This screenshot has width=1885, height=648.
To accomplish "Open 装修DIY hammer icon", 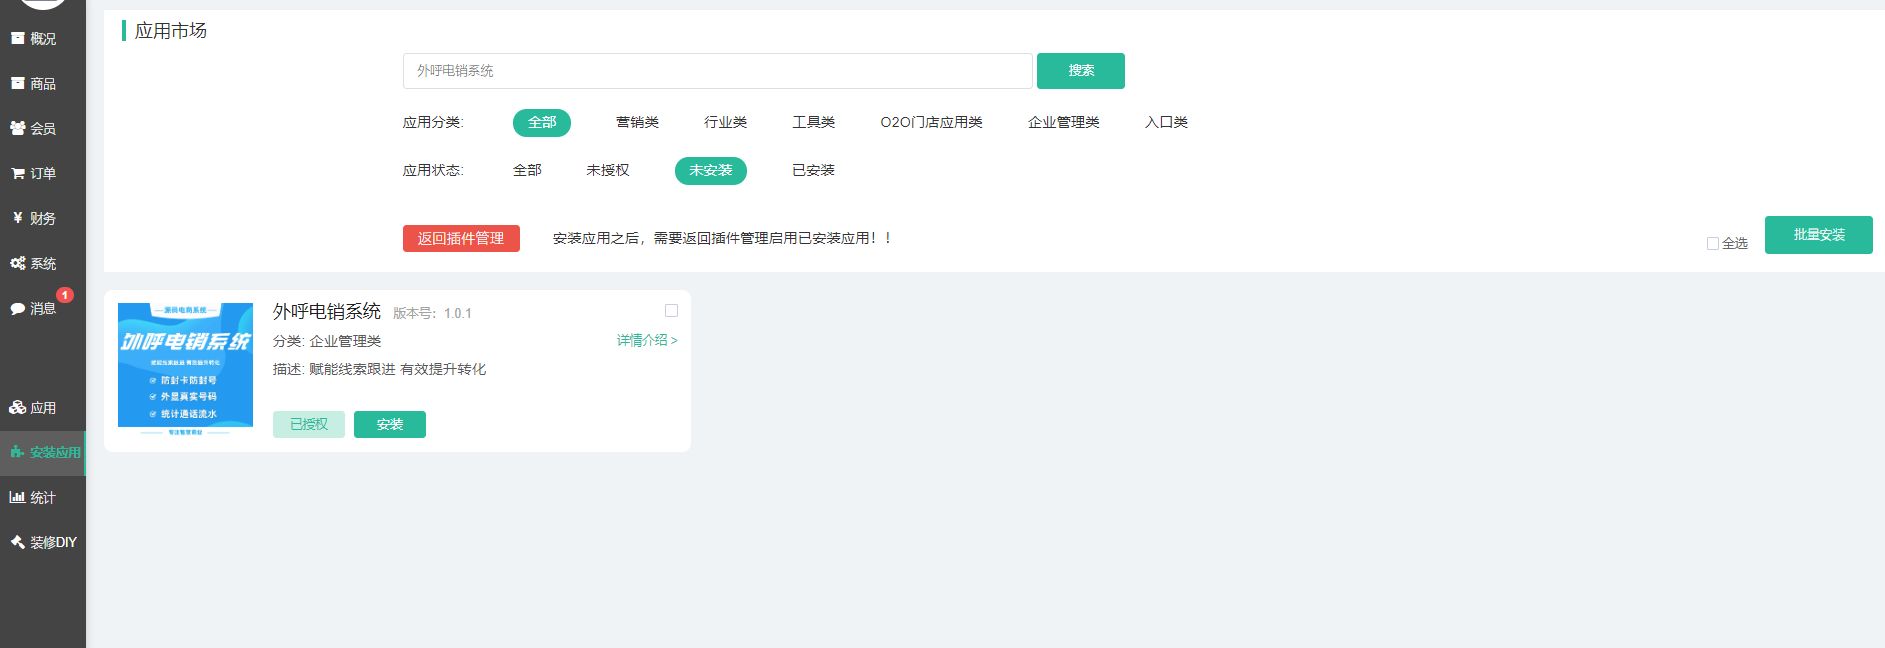I will click(x=17, y=542).
